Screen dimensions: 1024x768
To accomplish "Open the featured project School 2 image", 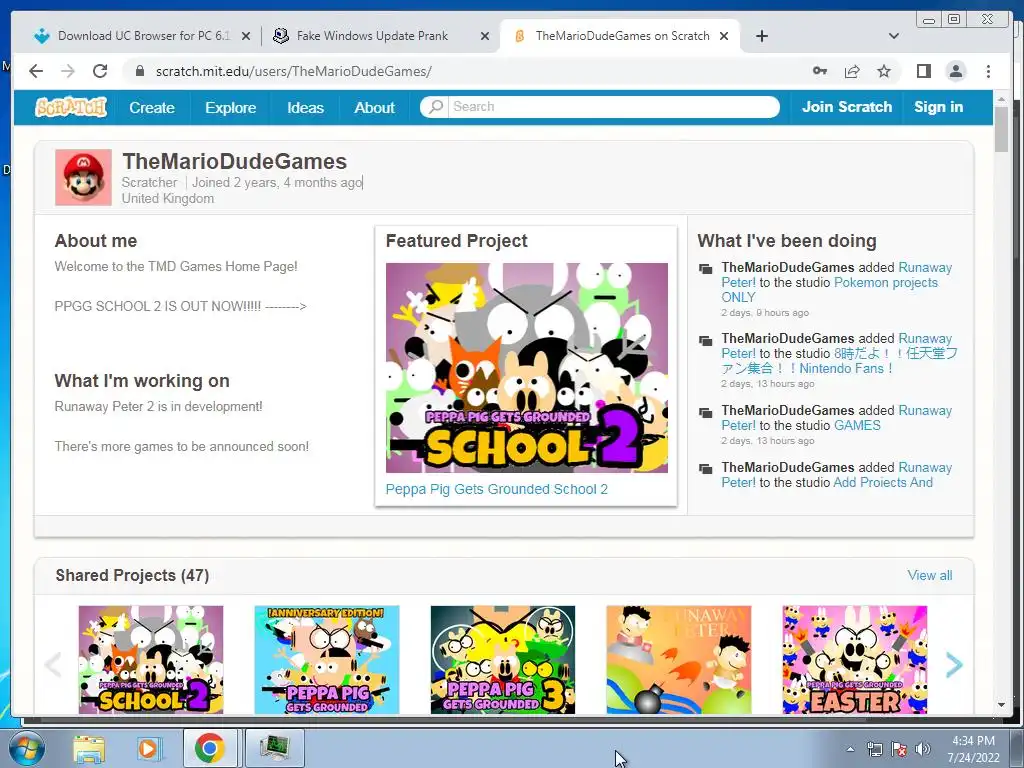I will tap(526, 368).
